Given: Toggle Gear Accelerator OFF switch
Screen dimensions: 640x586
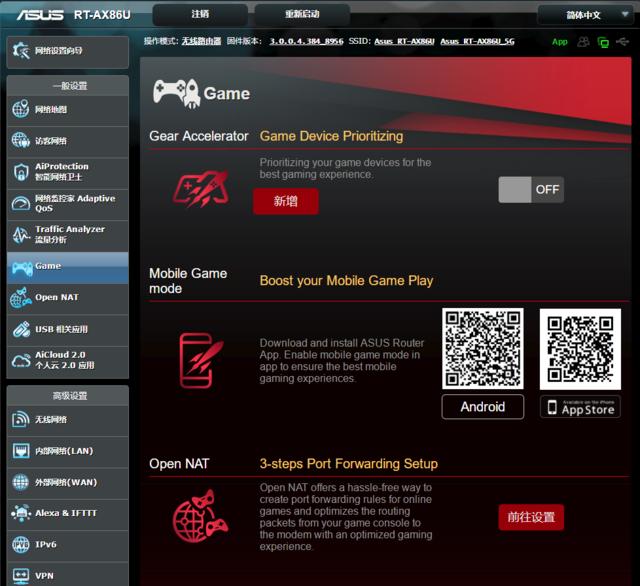Looking at the screenshot, I should (x=531, y=189).
